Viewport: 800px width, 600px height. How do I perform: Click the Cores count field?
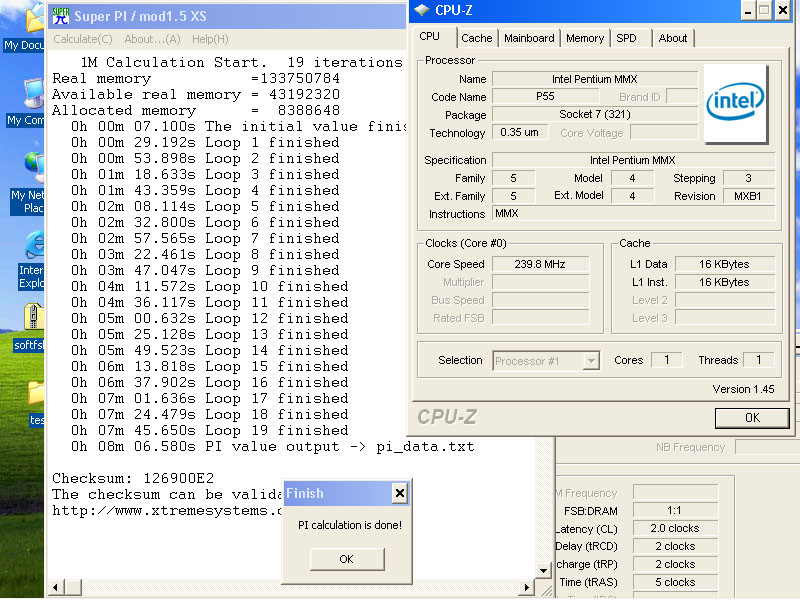tap(667, 360)
